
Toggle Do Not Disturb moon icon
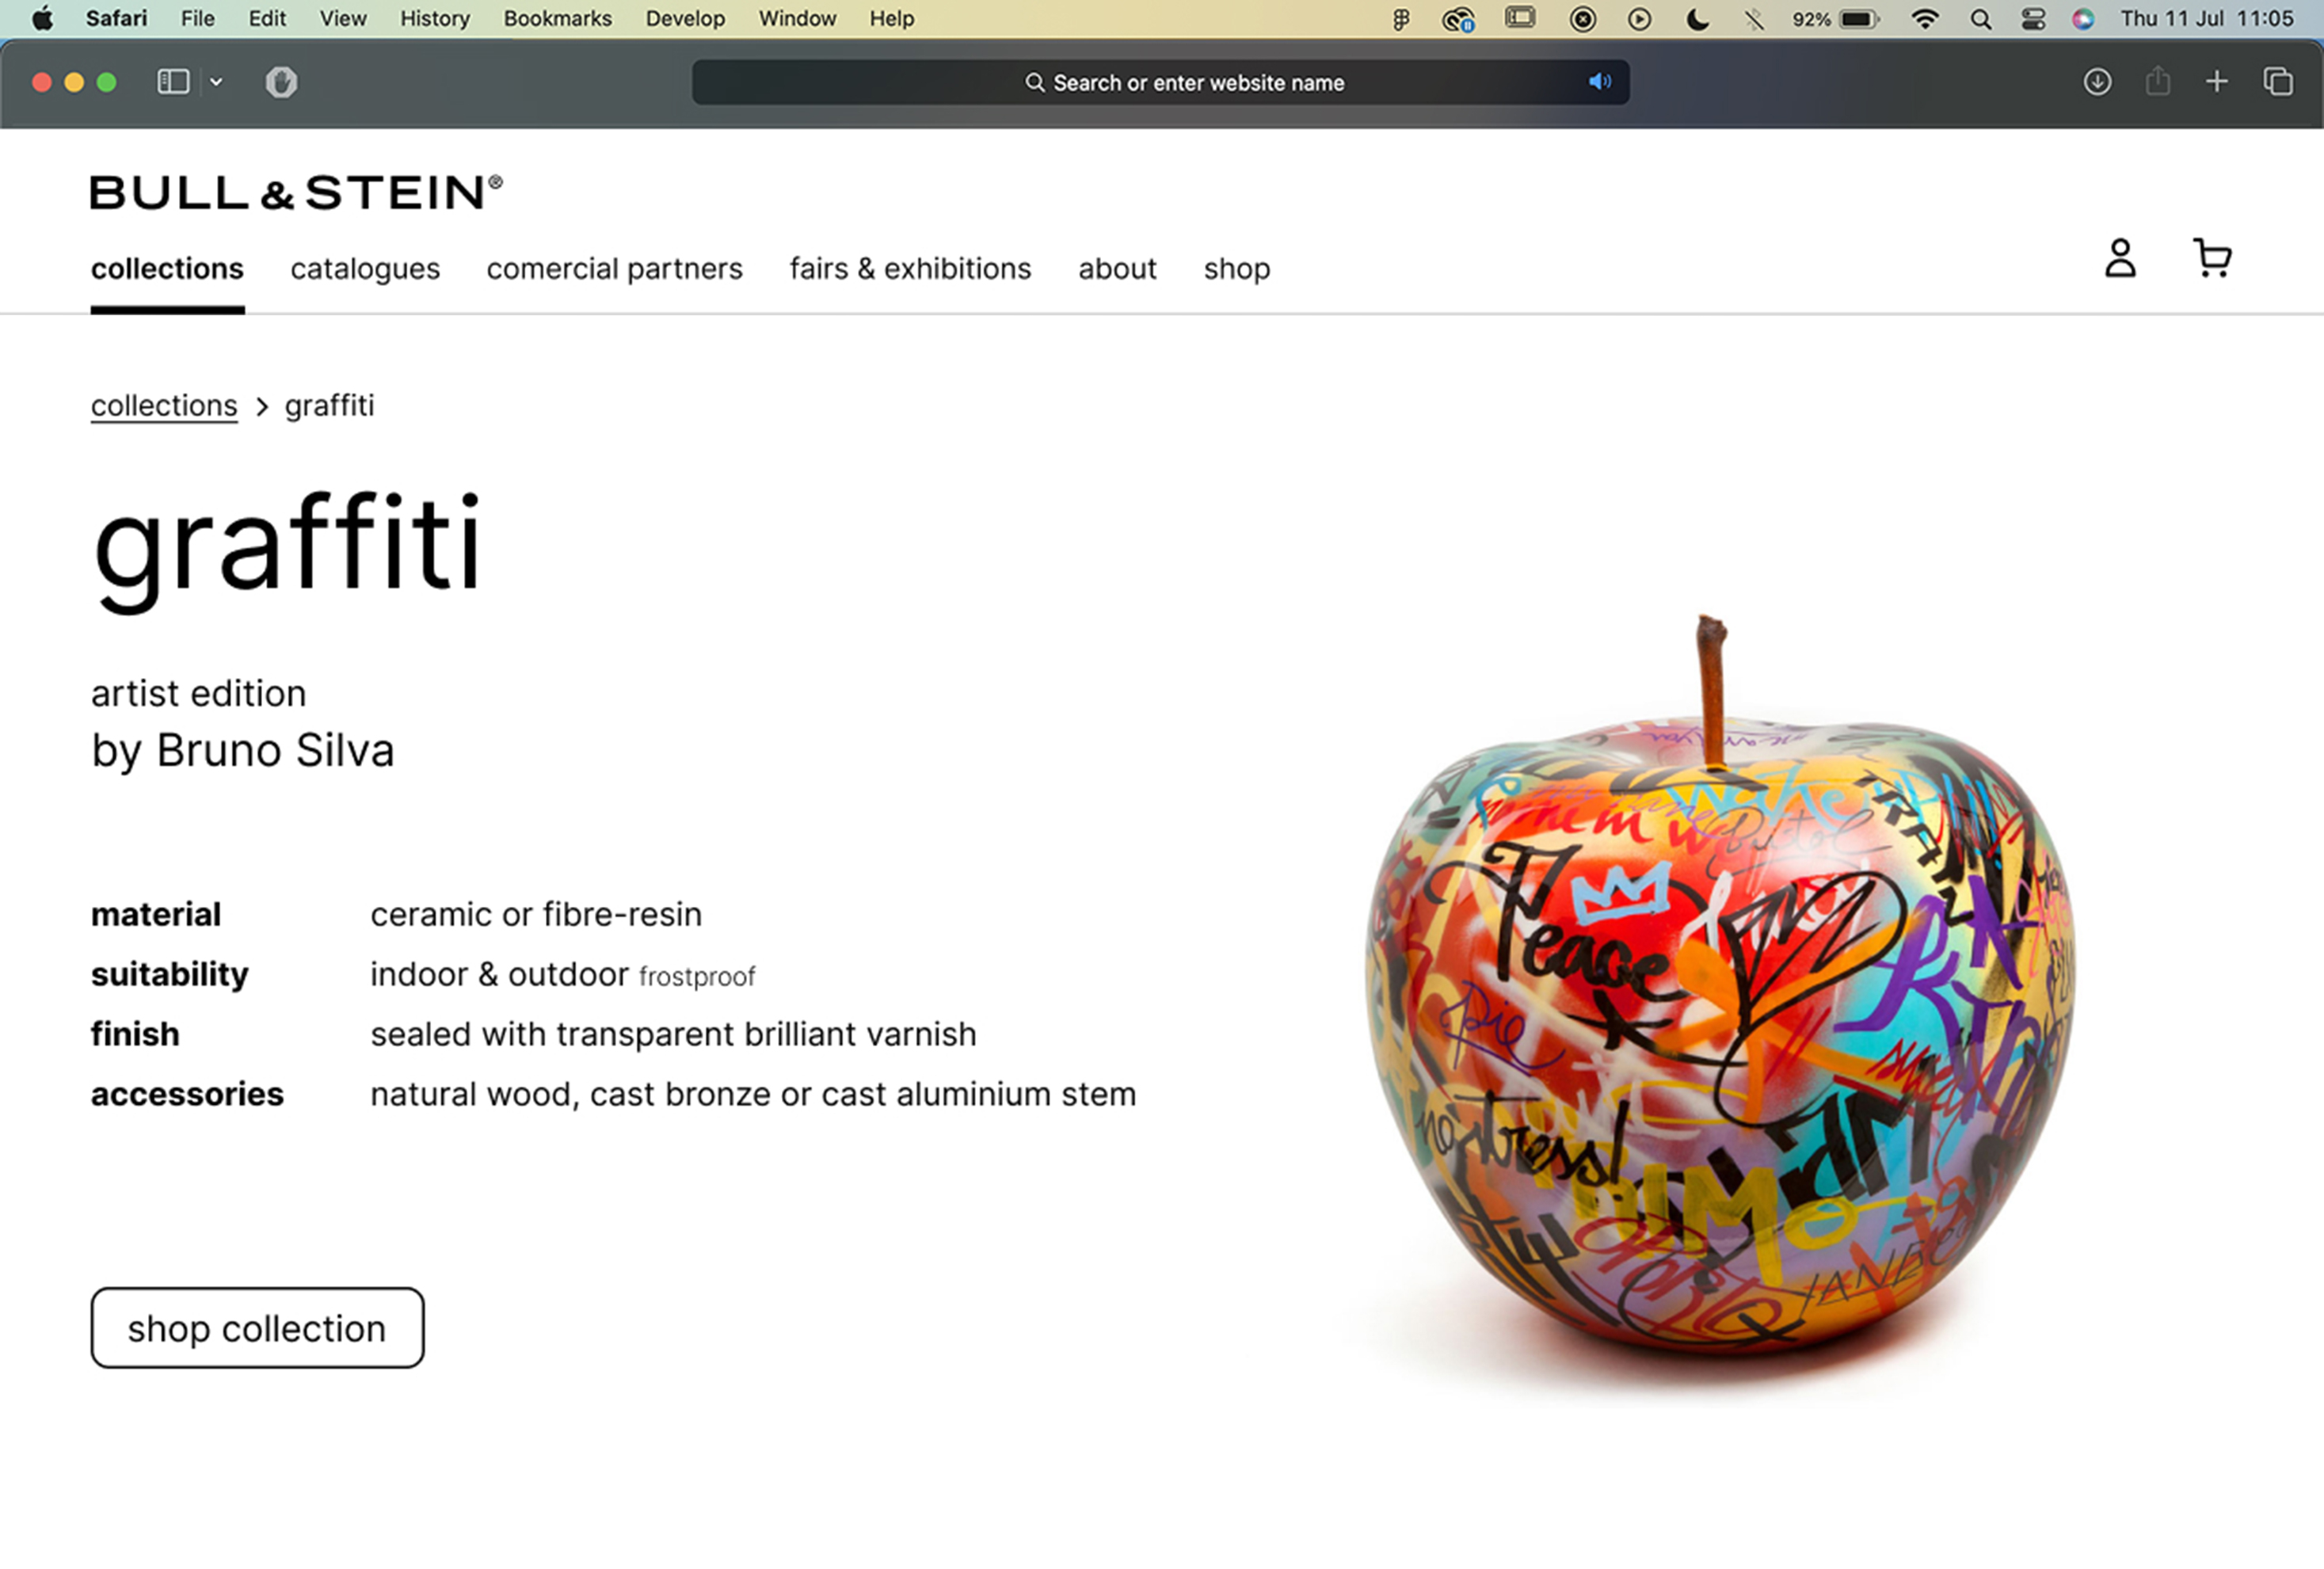pos(1696,19)
